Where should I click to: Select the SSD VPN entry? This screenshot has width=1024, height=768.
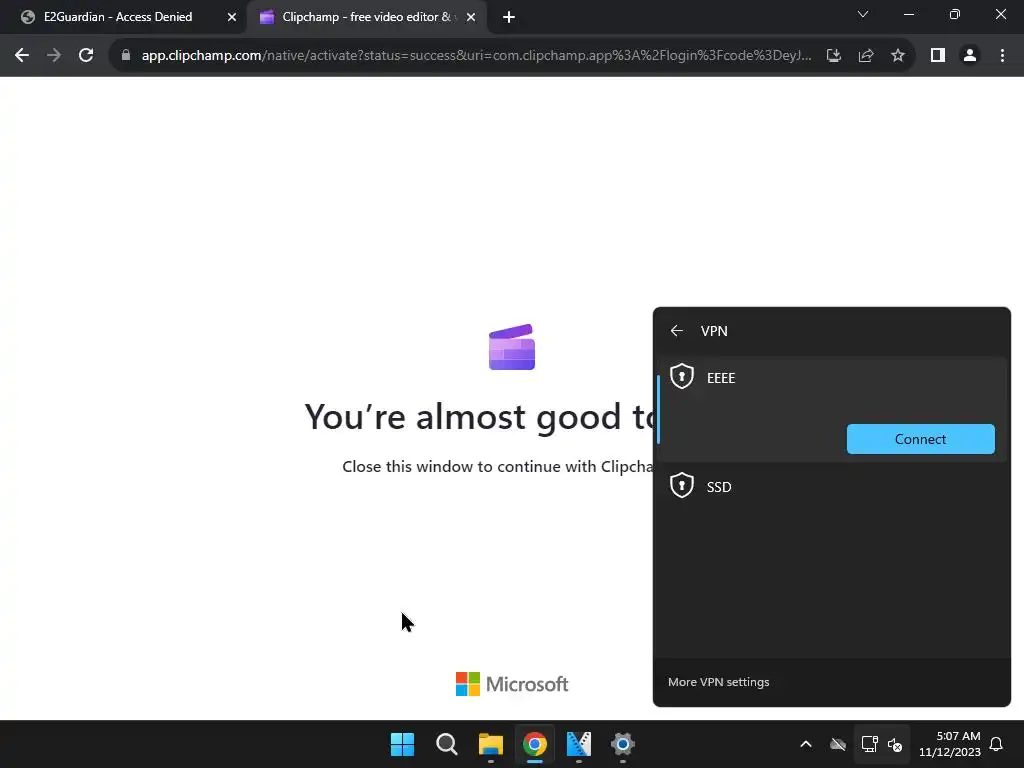pos(831,487)
